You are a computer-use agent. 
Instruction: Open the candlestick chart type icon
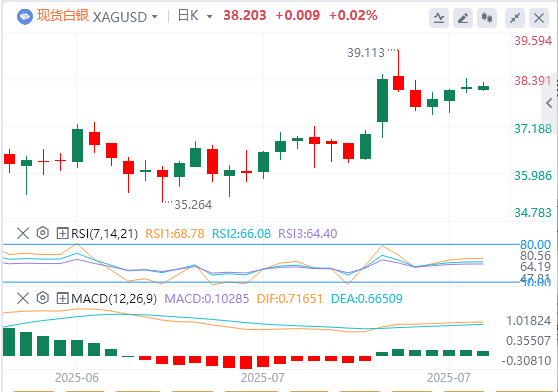tap(486, 17)
